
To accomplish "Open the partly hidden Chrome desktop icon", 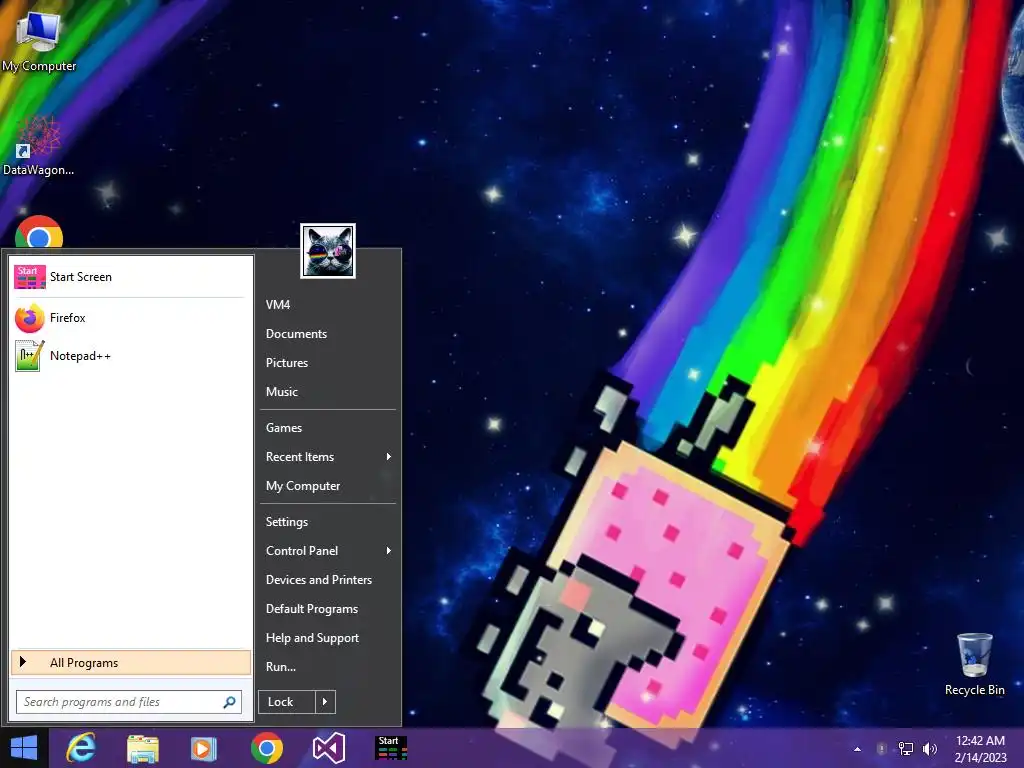I will [x=39, y=232].
